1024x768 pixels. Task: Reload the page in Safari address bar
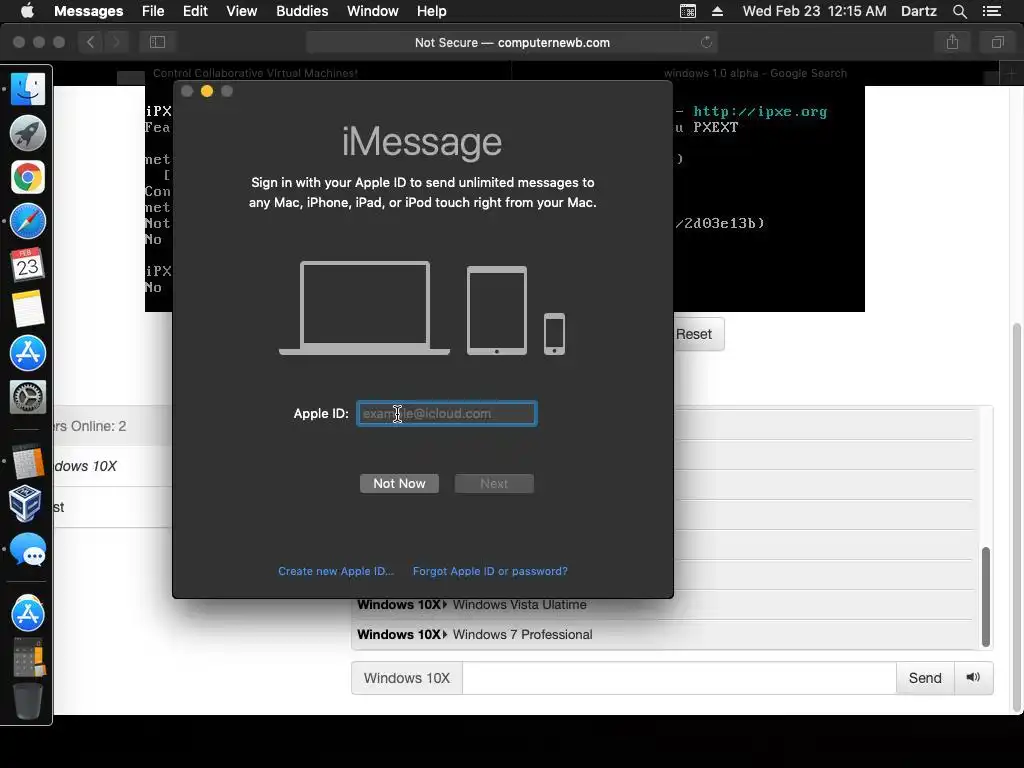point(706,42)
